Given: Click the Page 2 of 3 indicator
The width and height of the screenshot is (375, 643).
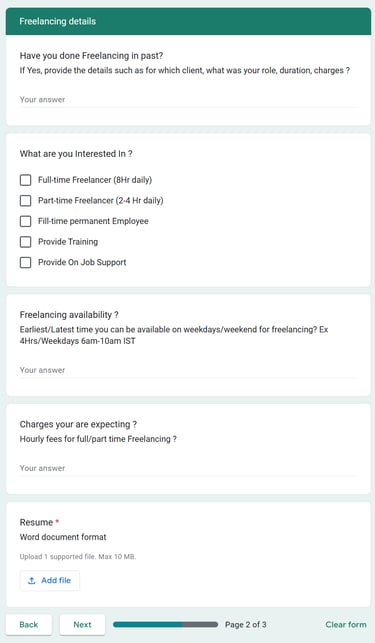Looking at the screenshot, I should [246, 625].
